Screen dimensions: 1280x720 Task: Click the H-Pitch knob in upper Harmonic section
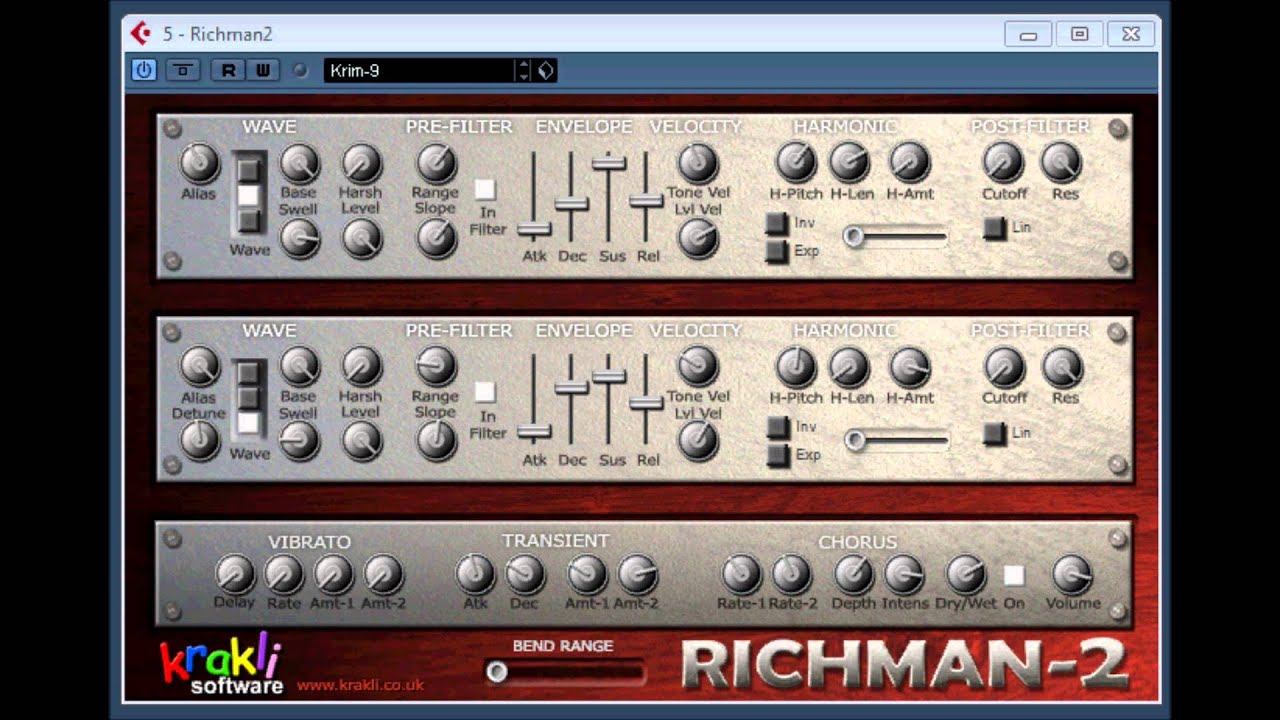(x=796, y=161)
